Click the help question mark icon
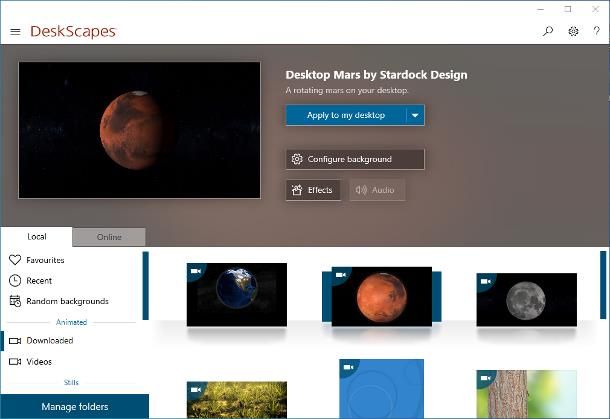The width and height of the screenshot is (610, 419). click(x=596, y=31)
